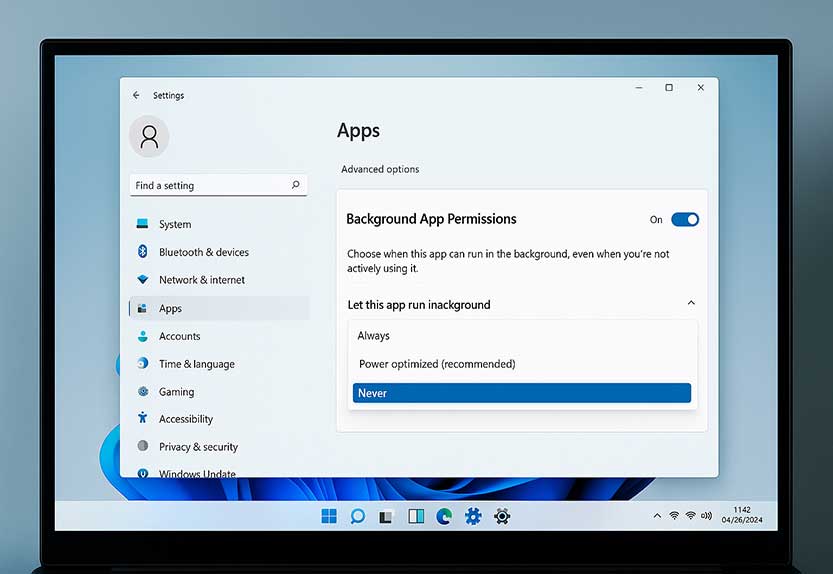Show hidden tray icons chevron

tap(657, 516)
